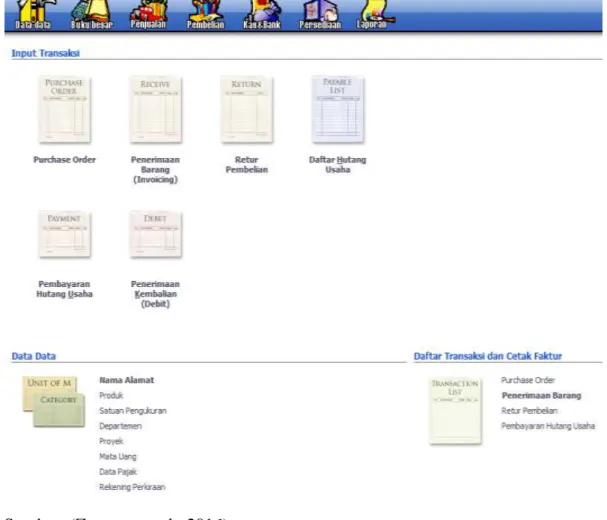Open Purchase Order label under Input Transaksi
This screenshot has width=607, height=520.
click(x=64, y=160)
